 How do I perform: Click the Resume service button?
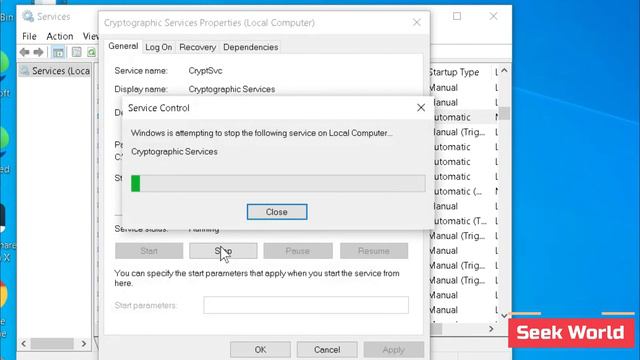(x=374, y=251)
